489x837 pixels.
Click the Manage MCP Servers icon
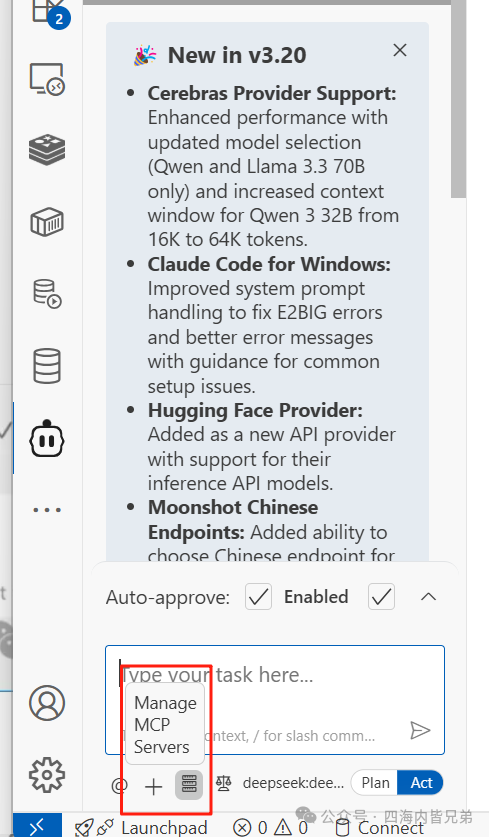click(x=189, y=785)
